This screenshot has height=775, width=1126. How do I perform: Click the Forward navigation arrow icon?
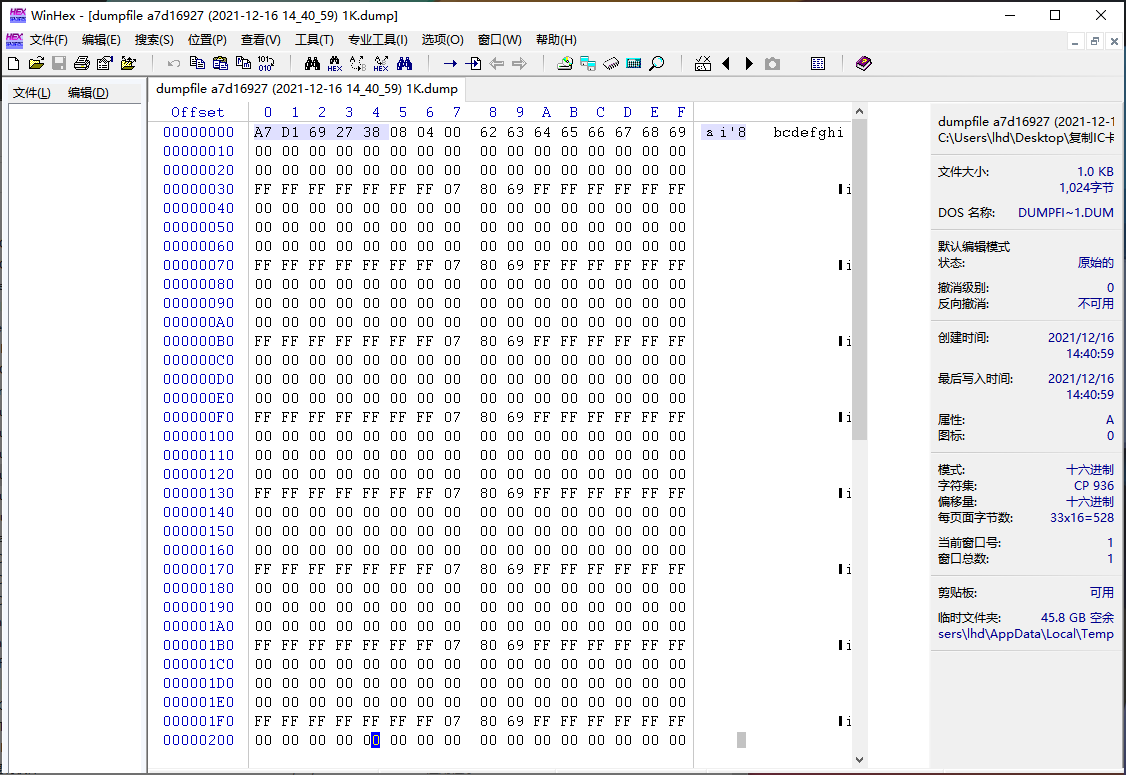519,63
